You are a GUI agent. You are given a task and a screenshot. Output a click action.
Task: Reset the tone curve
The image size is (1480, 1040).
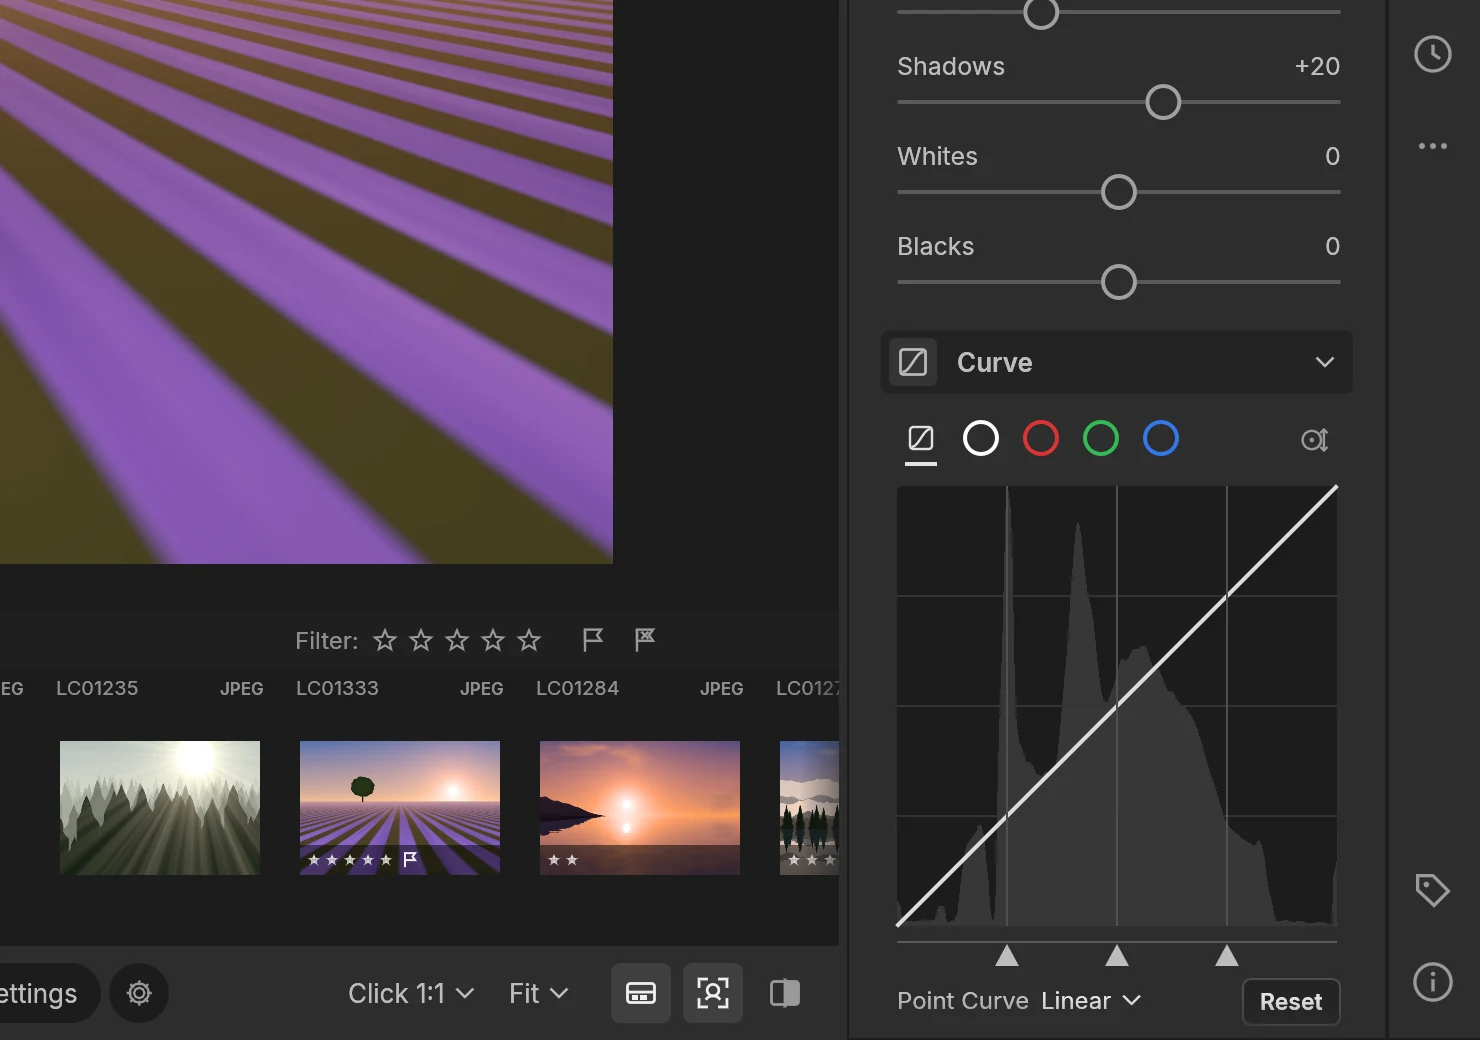coord(1291,1002)
